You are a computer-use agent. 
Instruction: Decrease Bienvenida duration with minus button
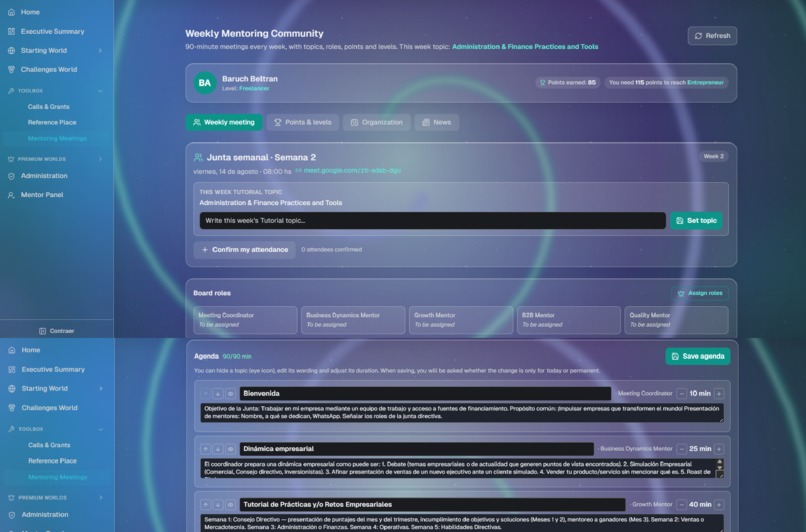tap(682, 394)
